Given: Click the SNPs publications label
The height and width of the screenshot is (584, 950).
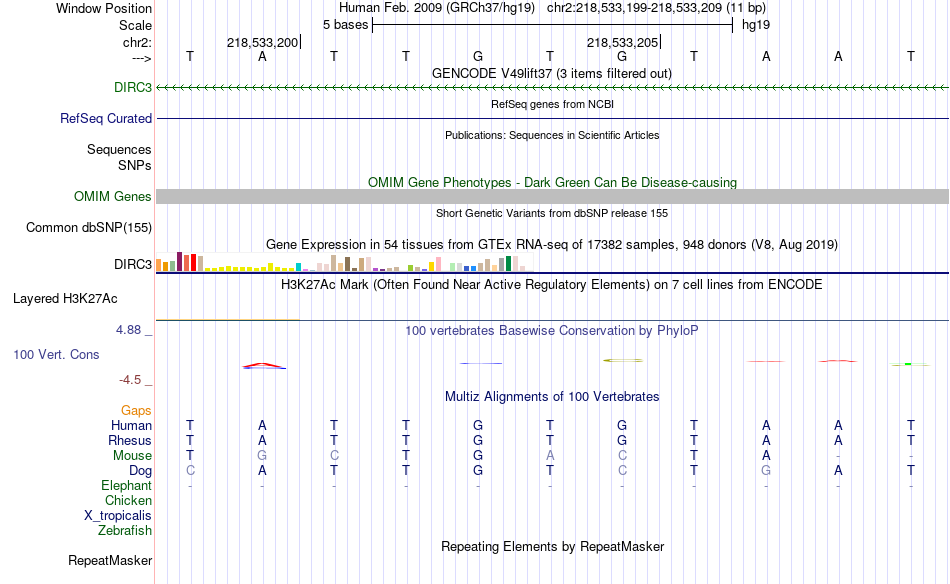Looking at the screenshot, I should [135, 165].
